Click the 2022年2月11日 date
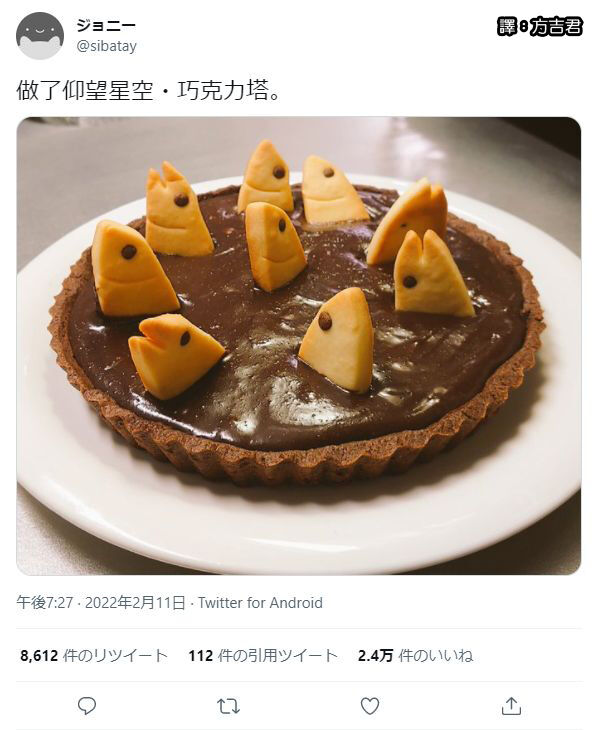The height and width of the screenshot is (730, 598). (x=136, y=602)
